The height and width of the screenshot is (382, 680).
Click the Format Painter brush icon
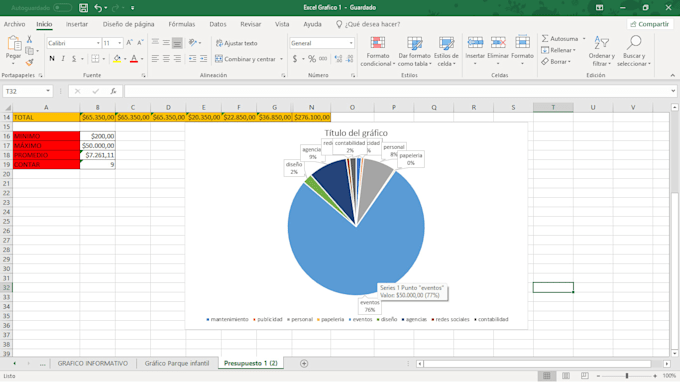pos(29,62)
